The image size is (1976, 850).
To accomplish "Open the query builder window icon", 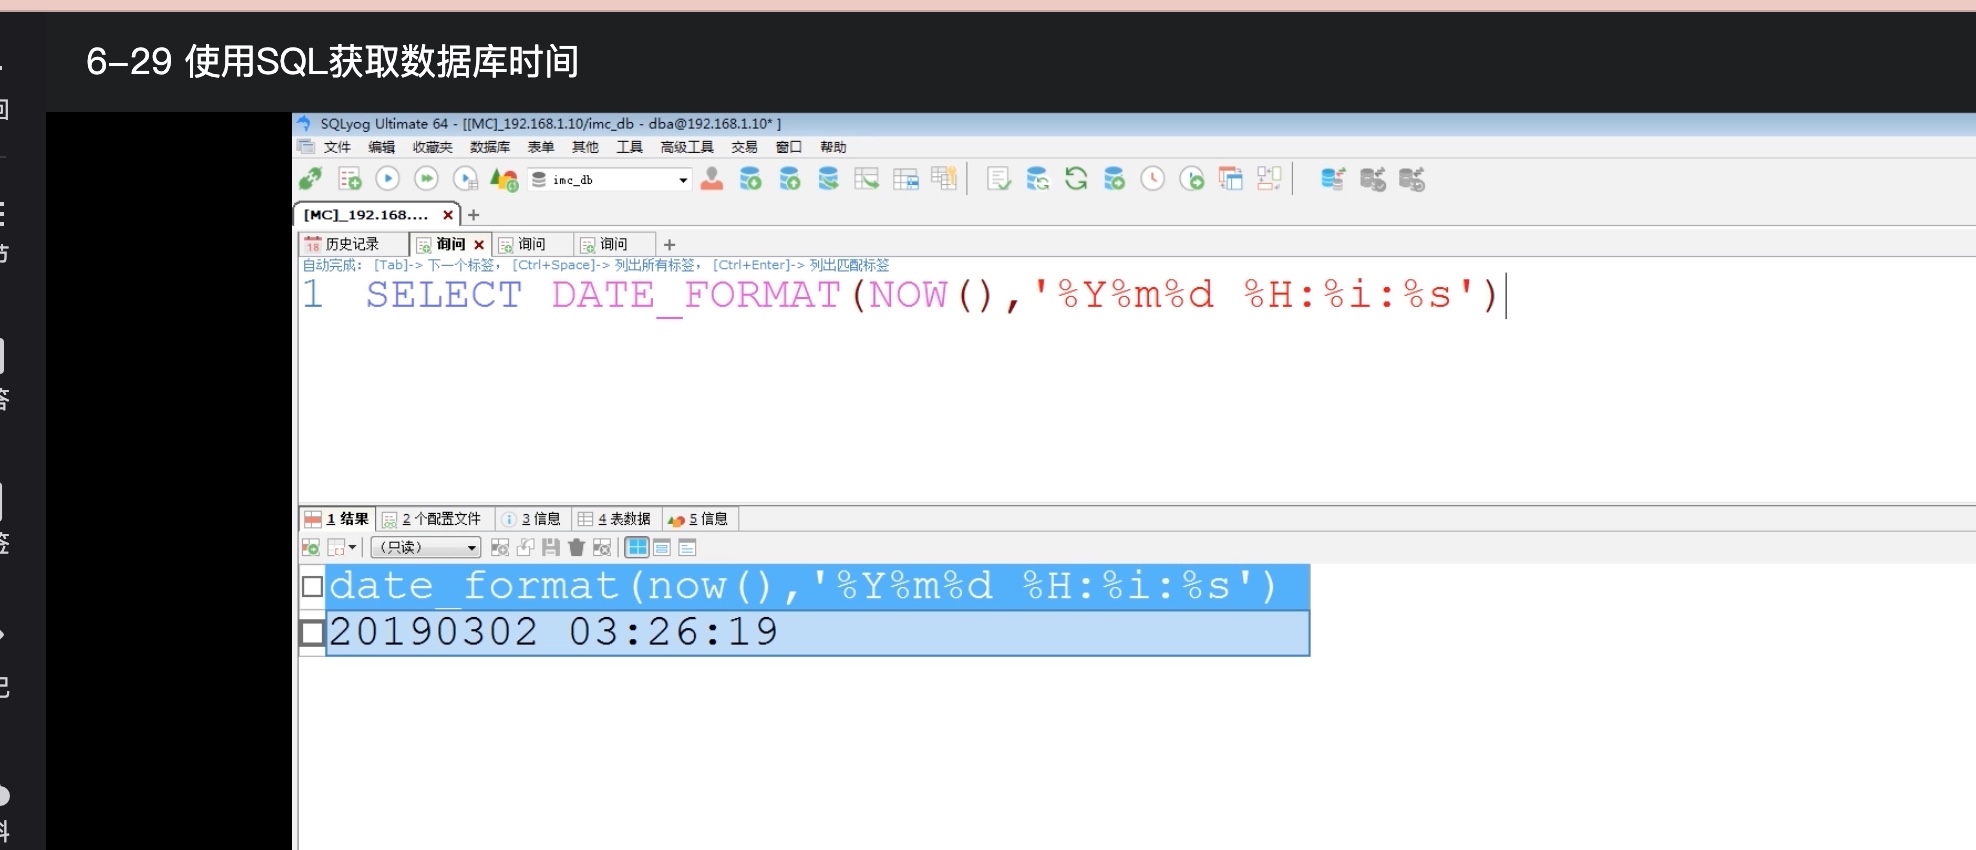I will 1230,179.
